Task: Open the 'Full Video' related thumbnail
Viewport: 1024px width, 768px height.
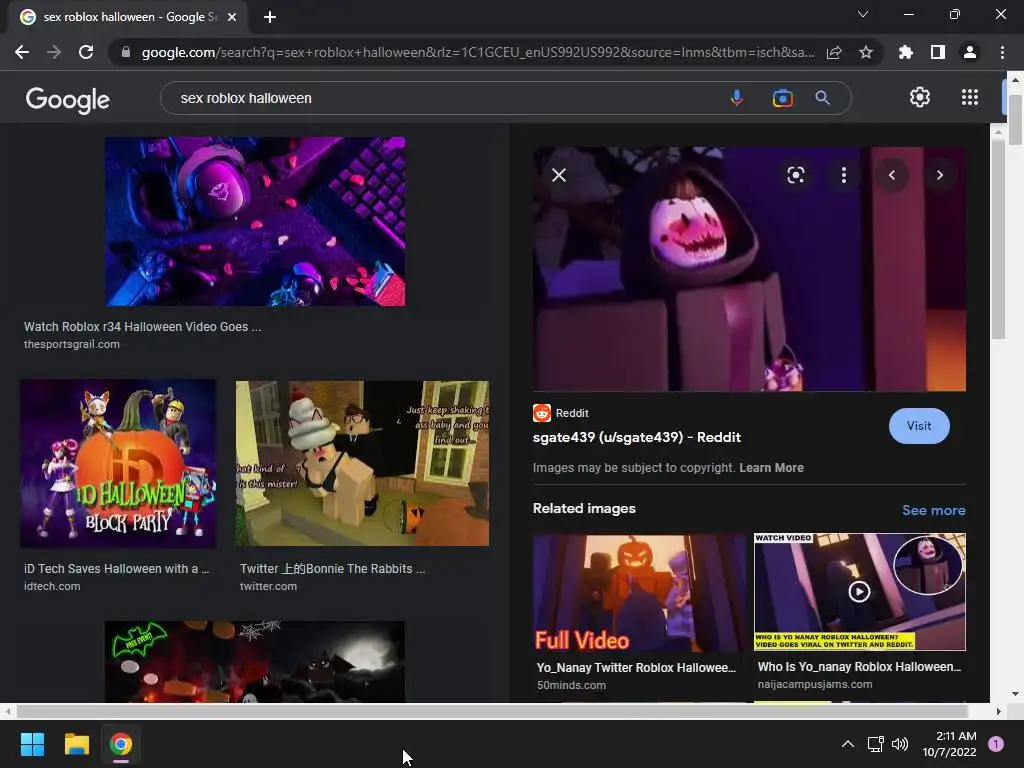Action: click(x=639, y=593)
